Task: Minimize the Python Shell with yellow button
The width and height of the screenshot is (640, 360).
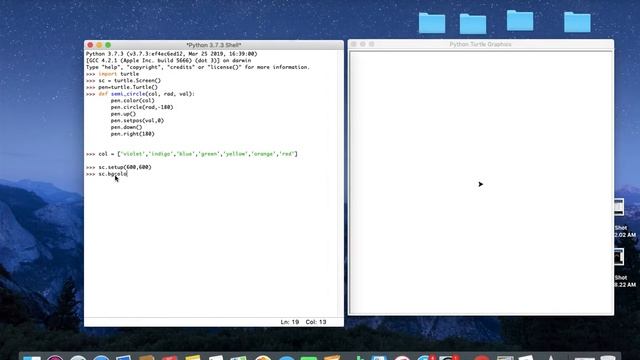Action: pyautogui.click(x=99, y=45)
